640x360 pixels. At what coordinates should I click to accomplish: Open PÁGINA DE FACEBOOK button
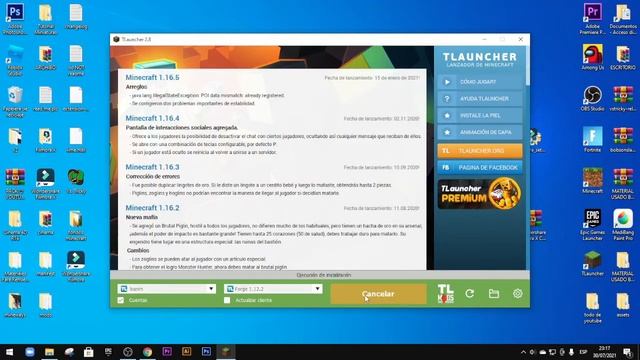click(x=480, y=167)
